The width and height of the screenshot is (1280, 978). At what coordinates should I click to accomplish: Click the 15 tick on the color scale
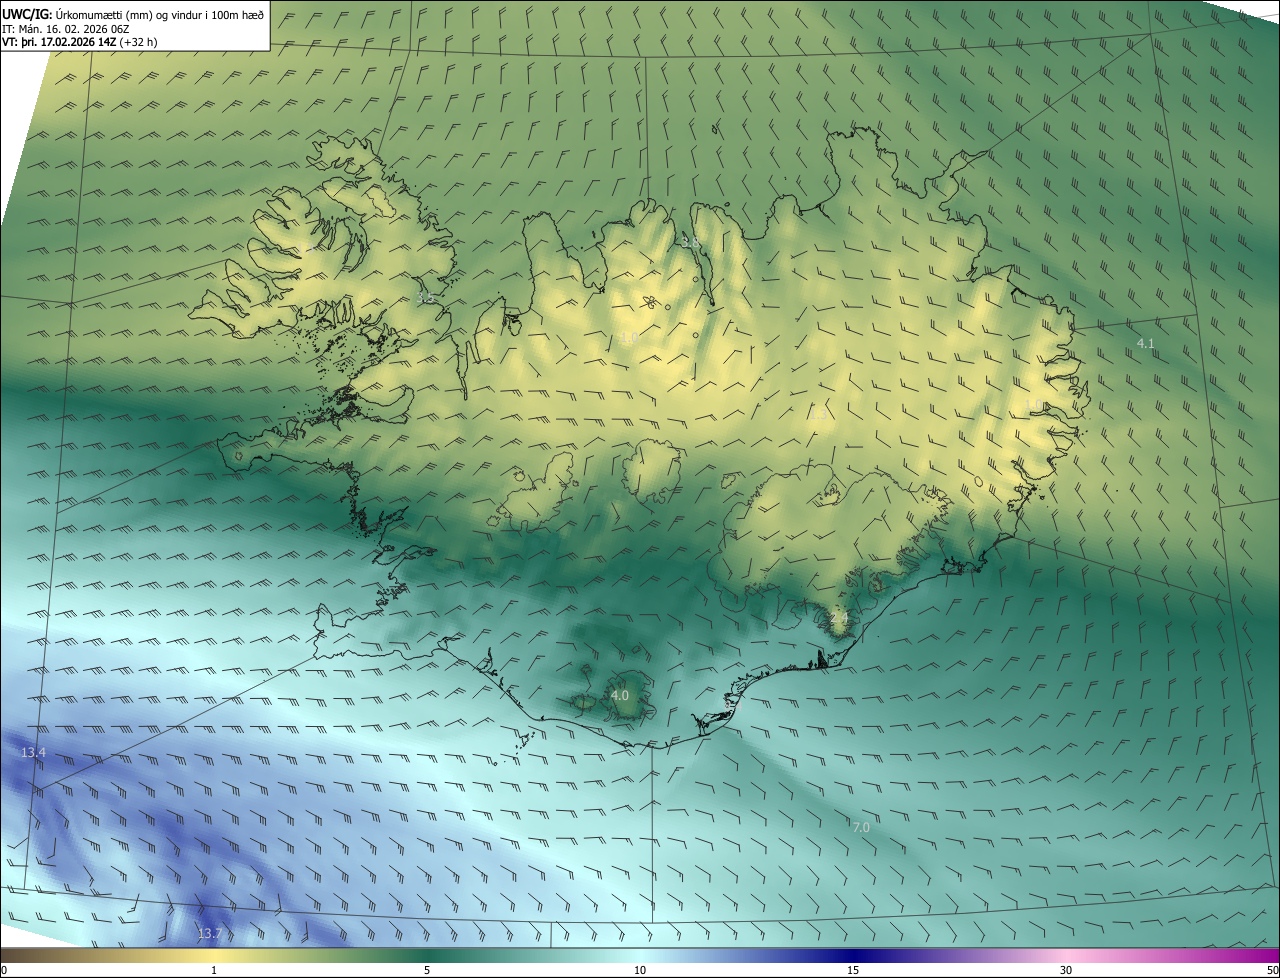pyautogui.click(x=853, y=970)
